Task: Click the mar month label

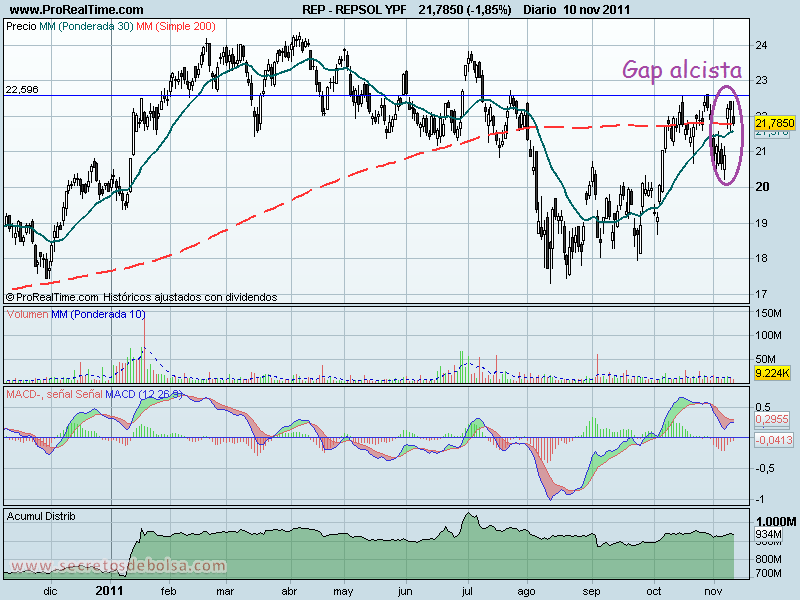Action: pyautogui.click(x=225, y=591)
